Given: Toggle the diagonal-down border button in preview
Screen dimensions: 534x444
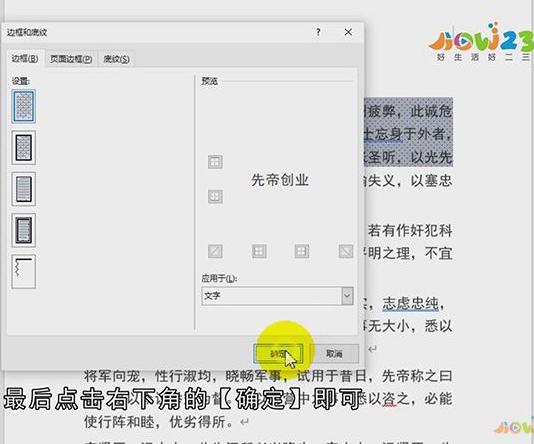Looking at the screenshot, I should (346, 251).
